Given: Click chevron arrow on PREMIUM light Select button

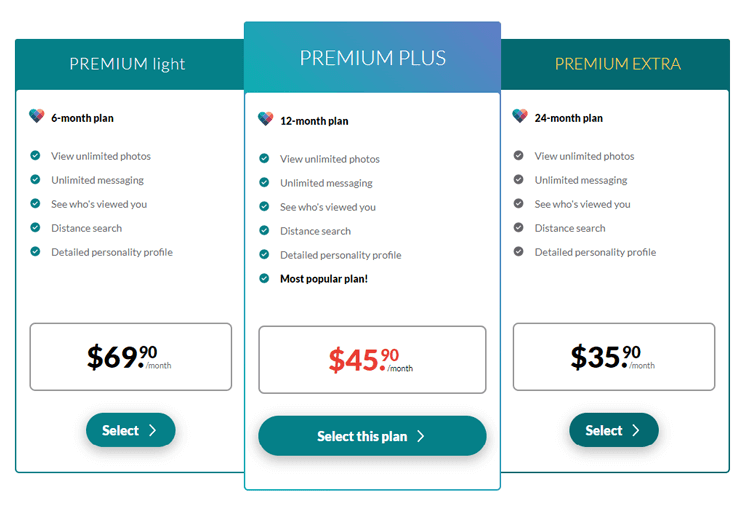Looking at the screenshot, I should 153,430.
